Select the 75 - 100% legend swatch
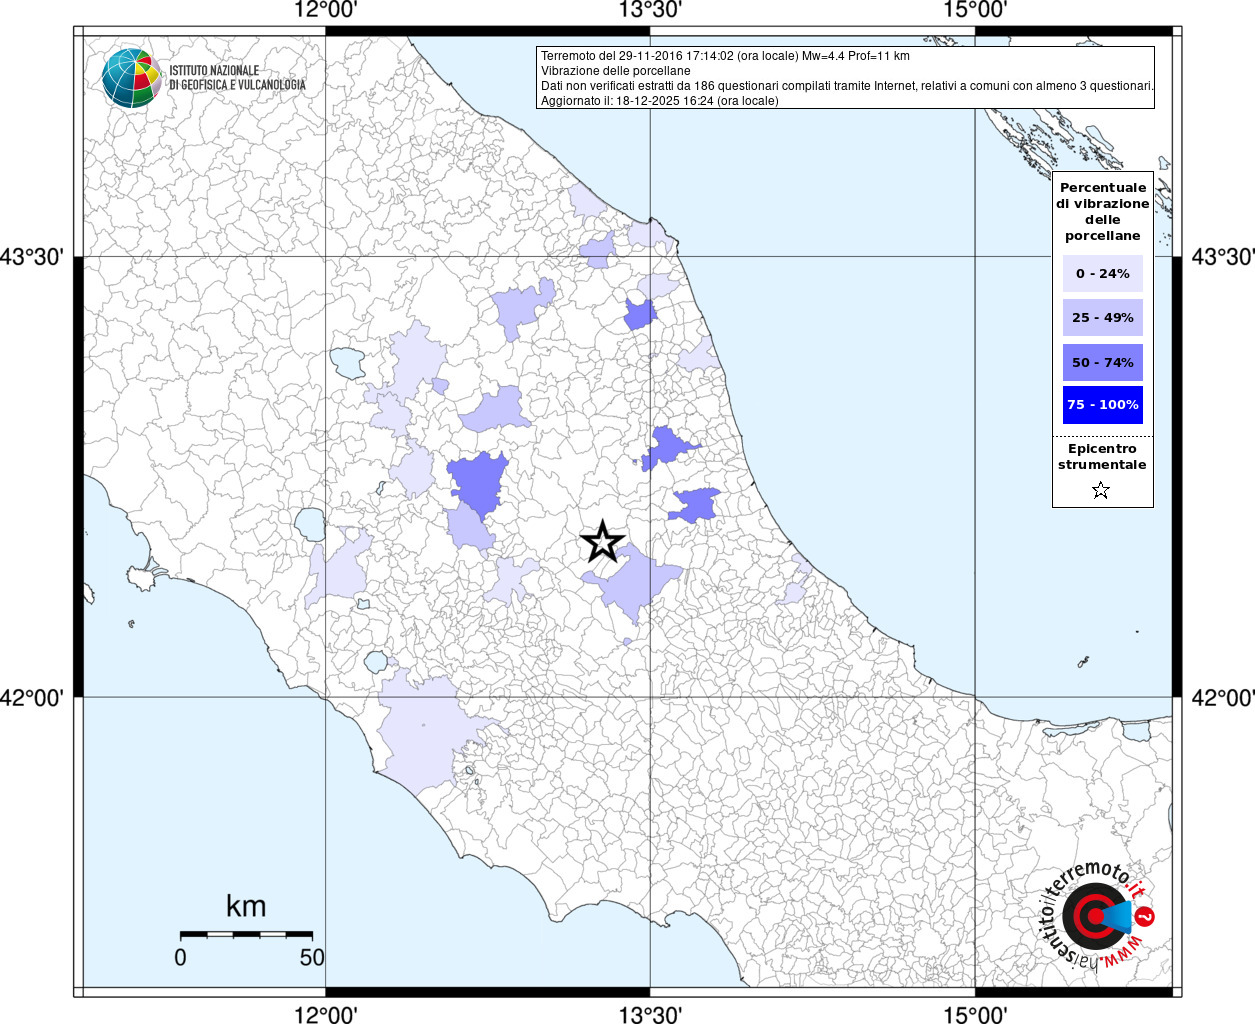 click(x=1103, y=405)
